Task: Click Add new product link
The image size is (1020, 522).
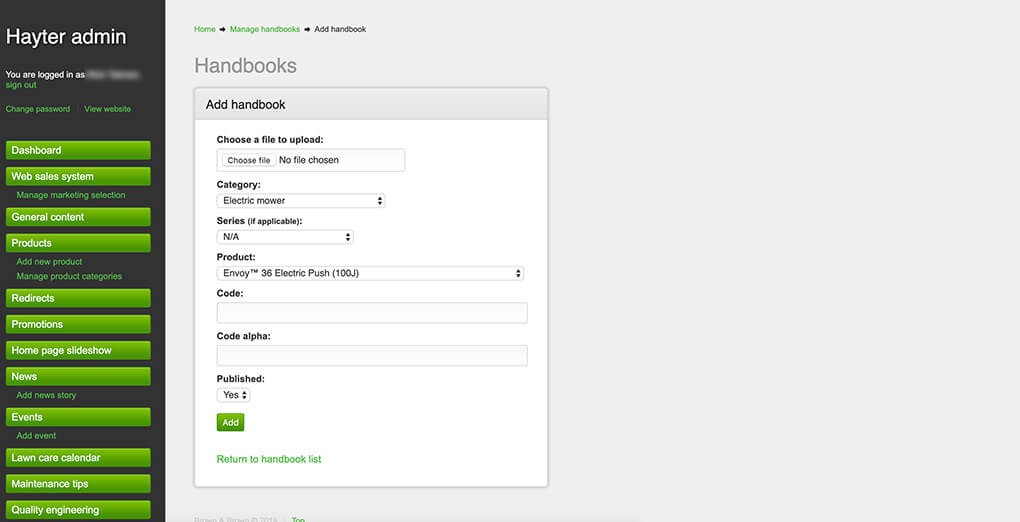Action: click(x=49, y=262)
